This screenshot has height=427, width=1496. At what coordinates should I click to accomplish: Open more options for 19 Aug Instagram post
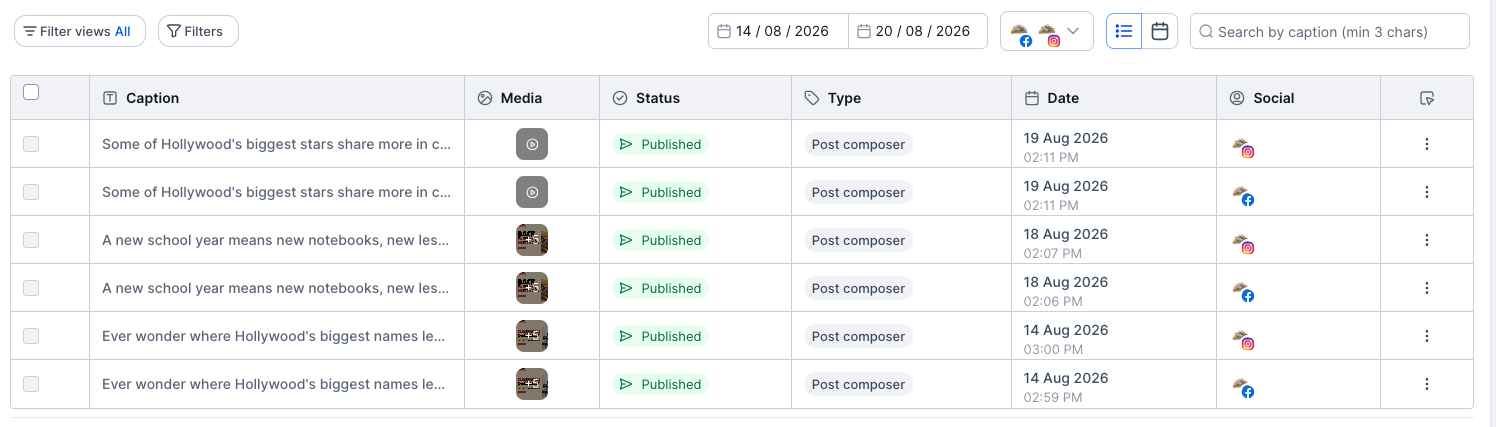pos(1427,144)
